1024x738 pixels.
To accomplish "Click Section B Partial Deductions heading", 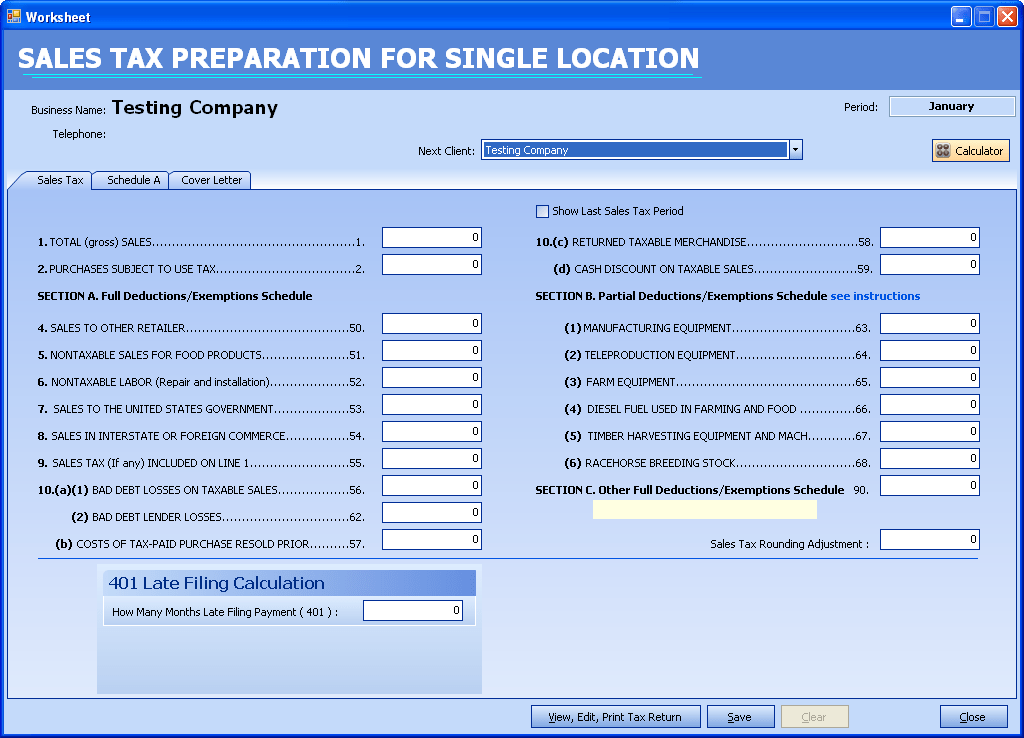I will coord(681,296).
